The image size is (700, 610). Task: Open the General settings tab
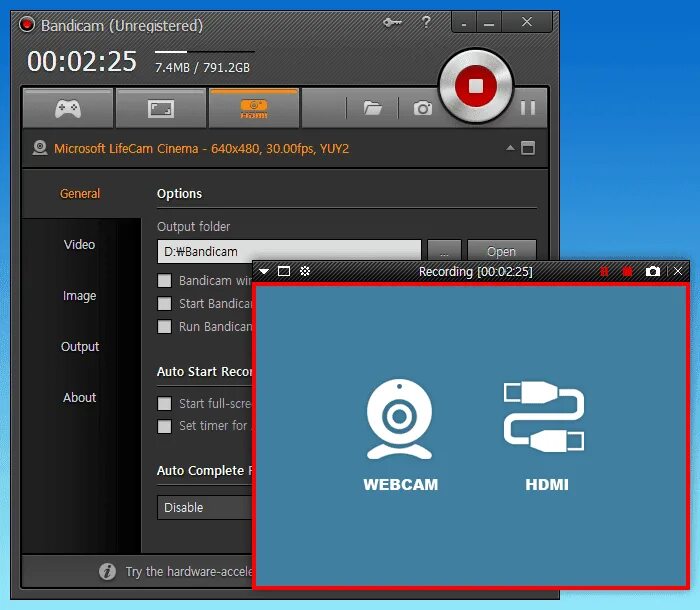[80, 193]
